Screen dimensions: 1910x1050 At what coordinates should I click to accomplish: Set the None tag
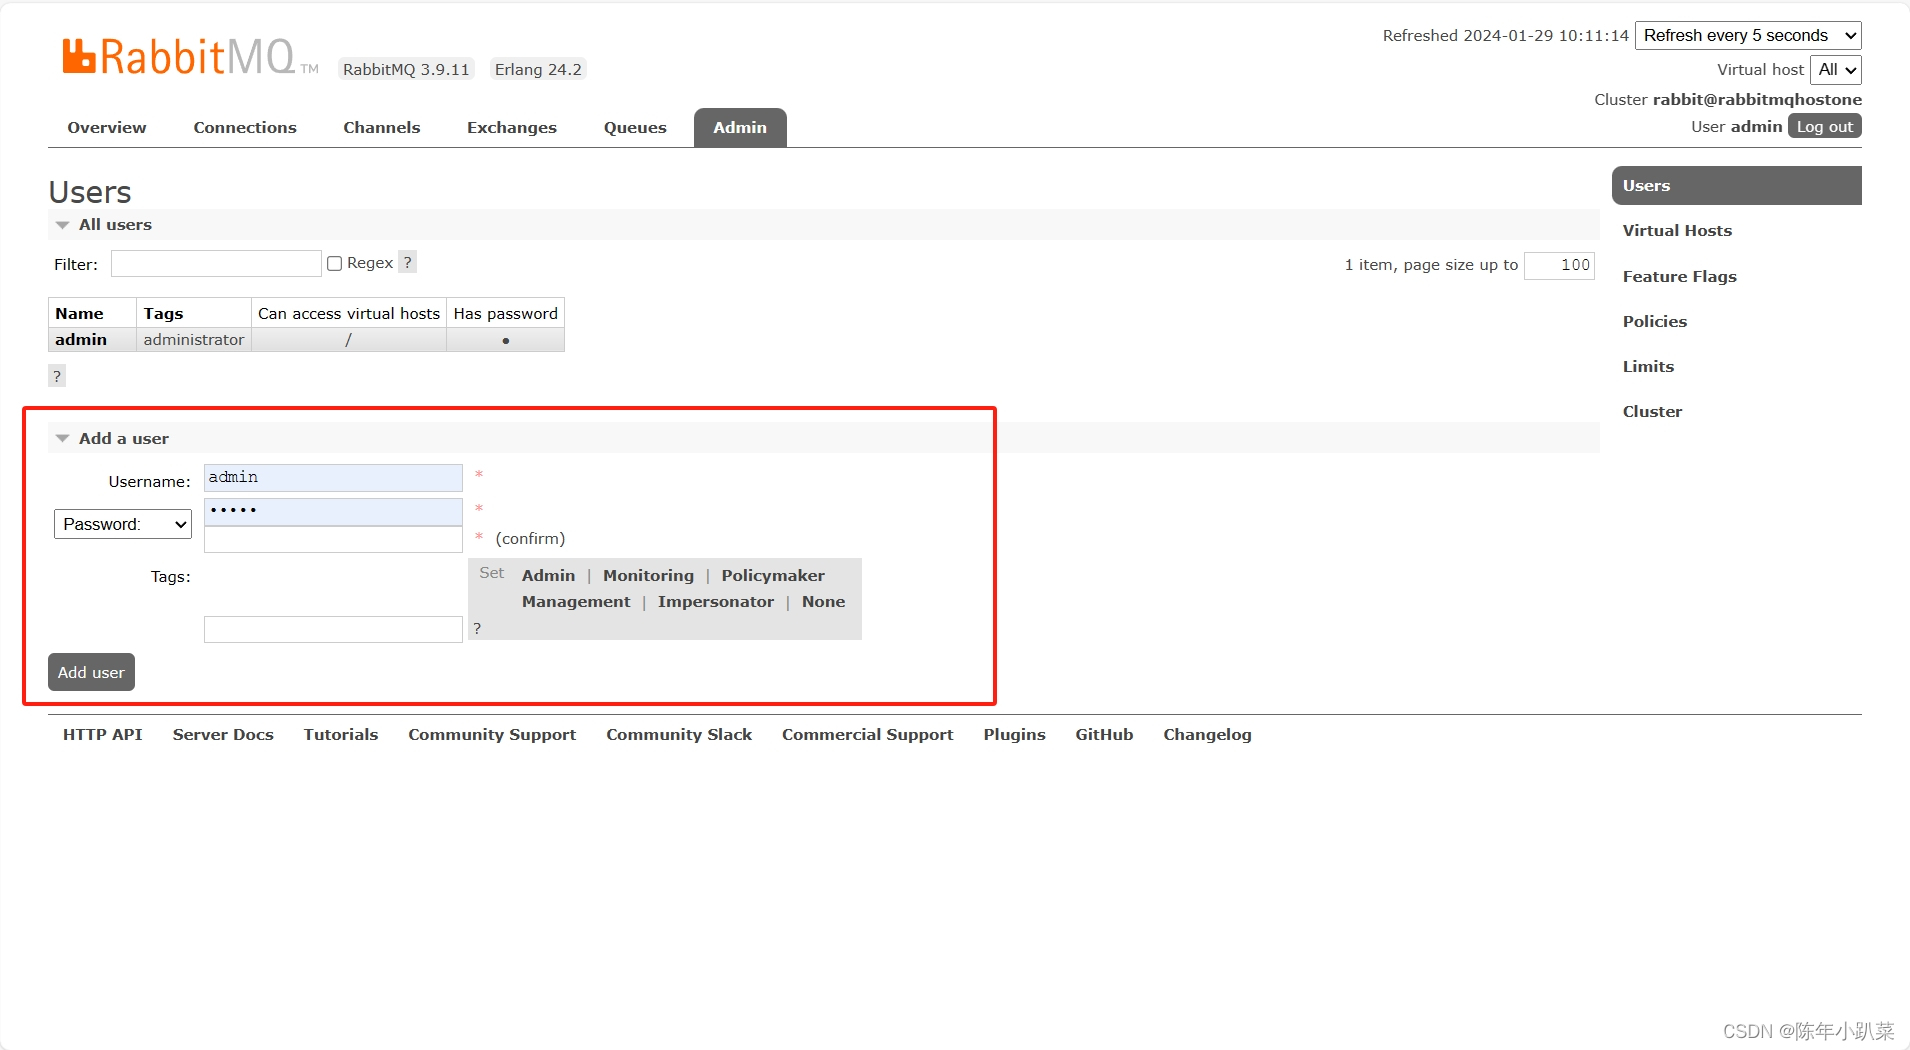[823, 602]
